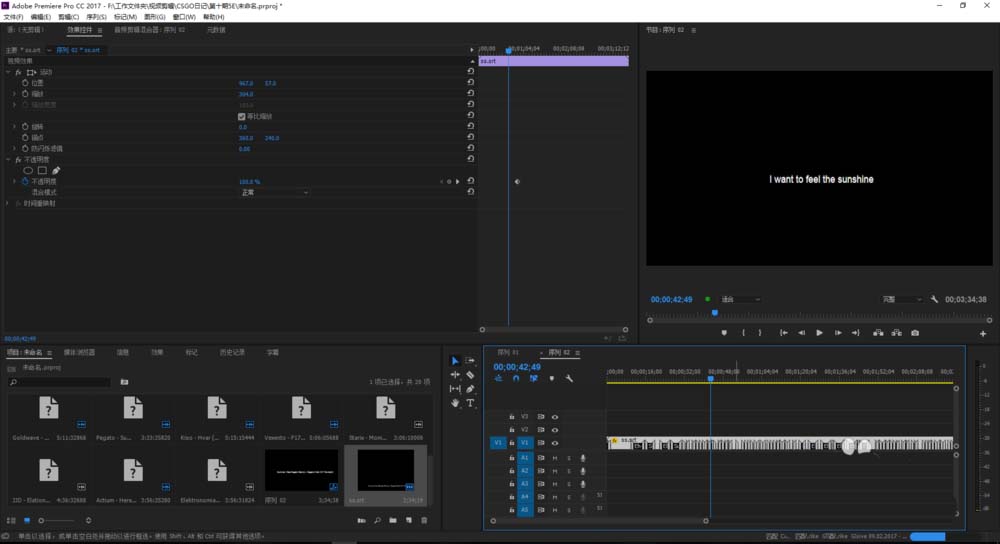1000x544 pixels.
Task: Mute audio track A1
Action: point(555,458)
